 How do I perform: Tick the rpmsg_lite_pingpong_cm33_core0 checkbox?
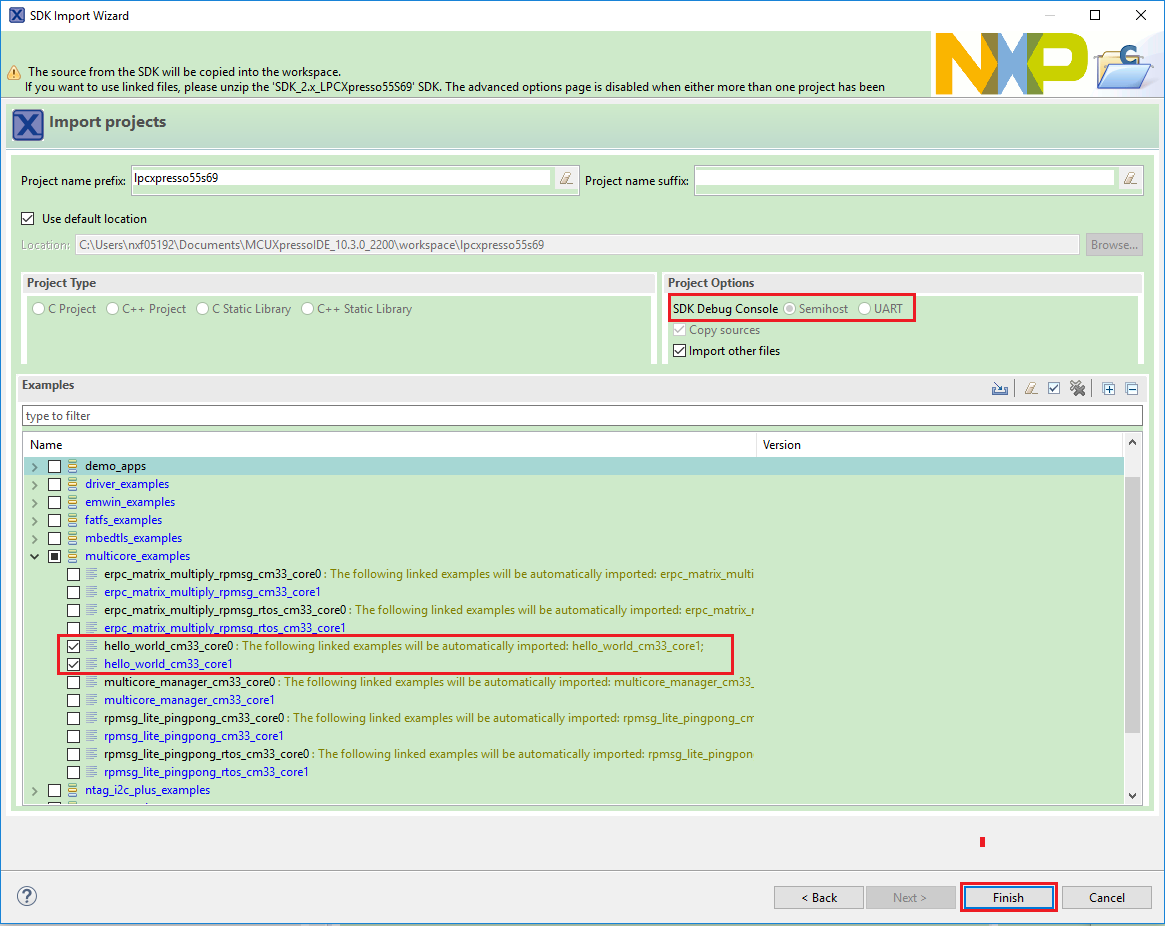click(x=73, y=718)
